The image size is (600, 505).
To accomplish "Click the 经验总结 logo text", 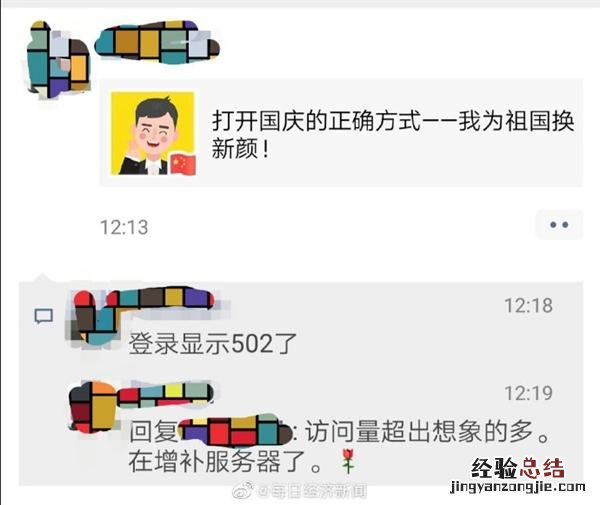I will pos(518,468).
